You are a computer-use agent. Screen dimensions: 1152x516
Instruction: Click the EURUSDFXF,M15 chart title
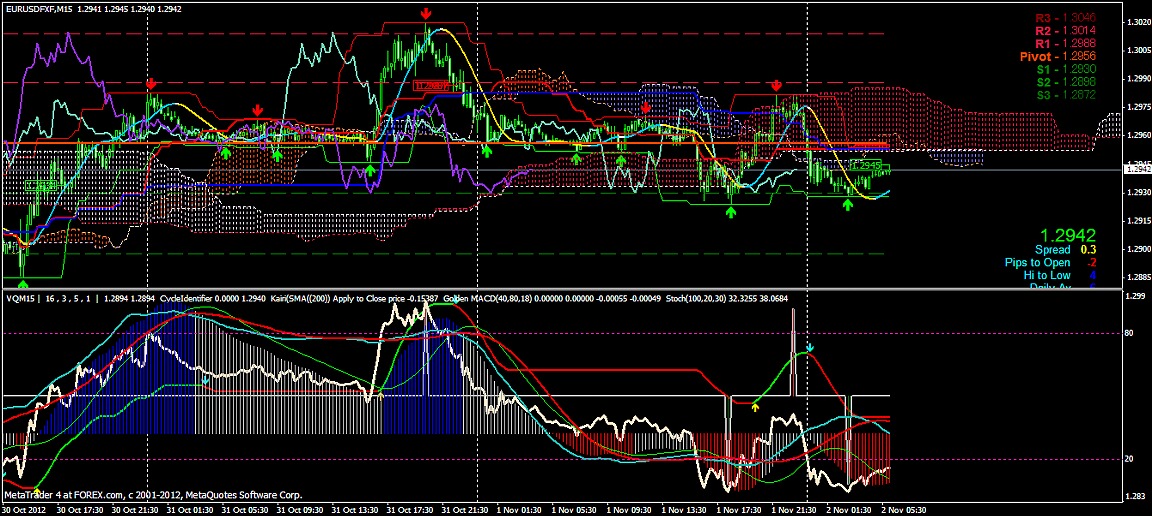coord(39,9)
